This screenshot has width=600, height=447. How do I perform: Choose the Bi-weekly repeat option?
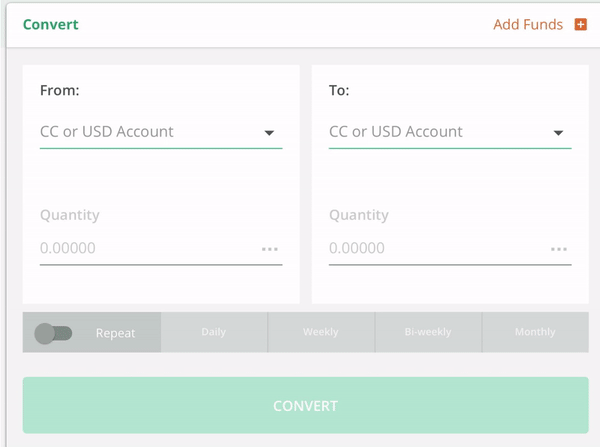coord(428,332)
